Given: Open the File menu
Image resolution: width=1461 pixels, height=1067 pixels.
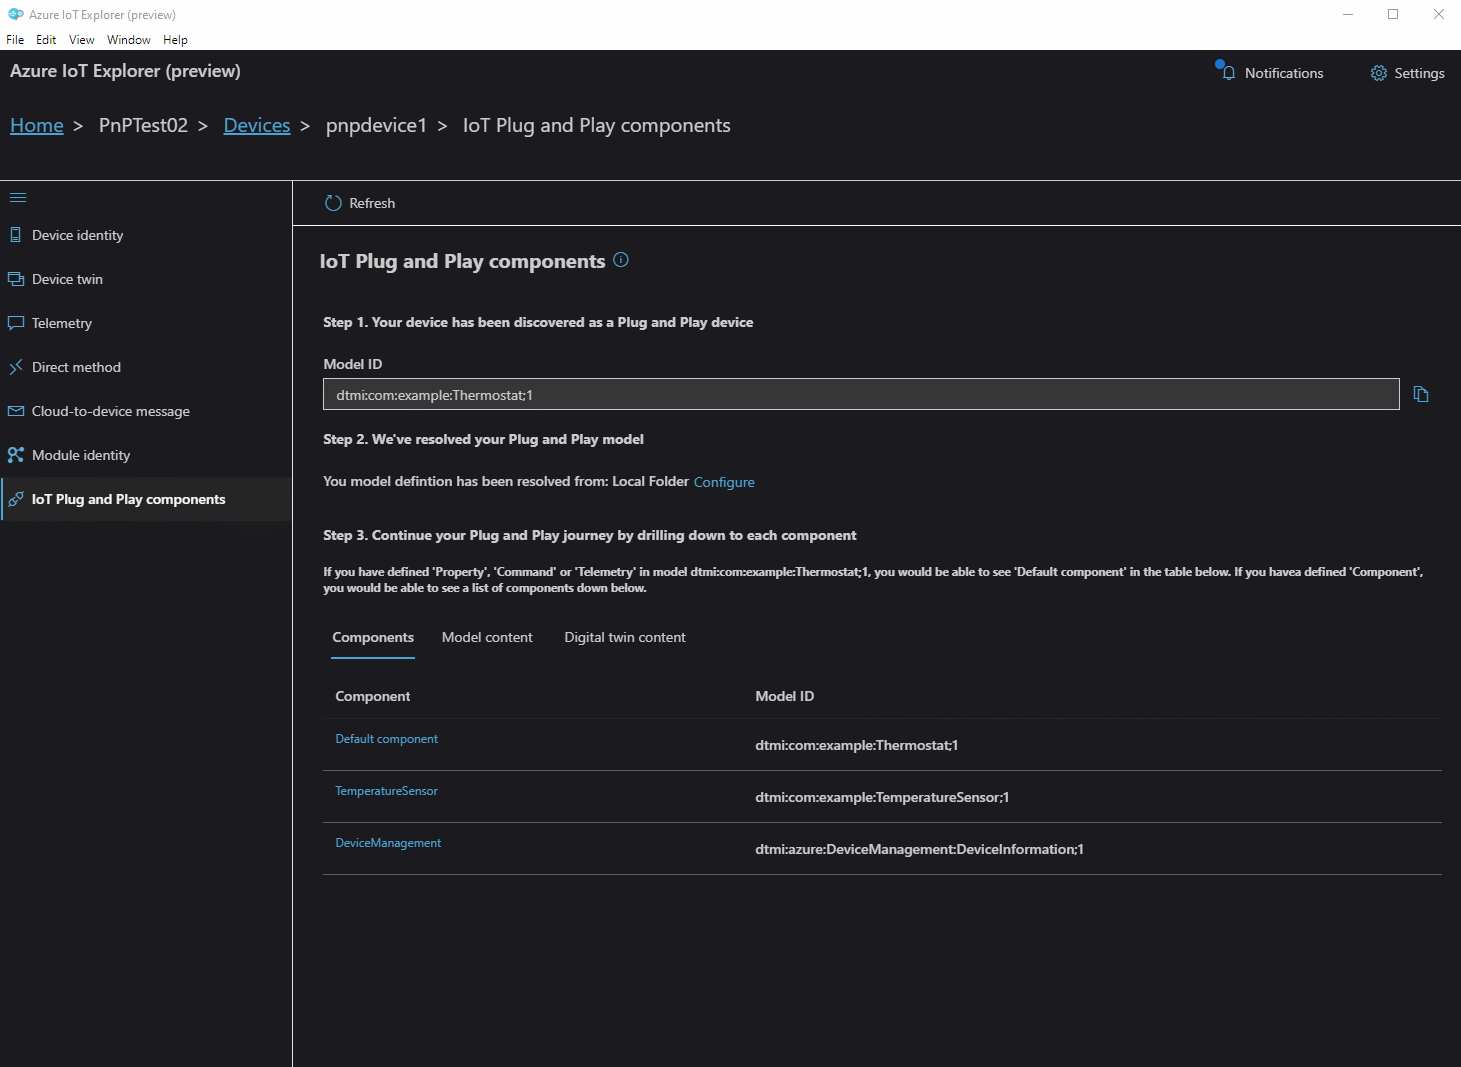Looking at the screenshot, I should (15, 40).
